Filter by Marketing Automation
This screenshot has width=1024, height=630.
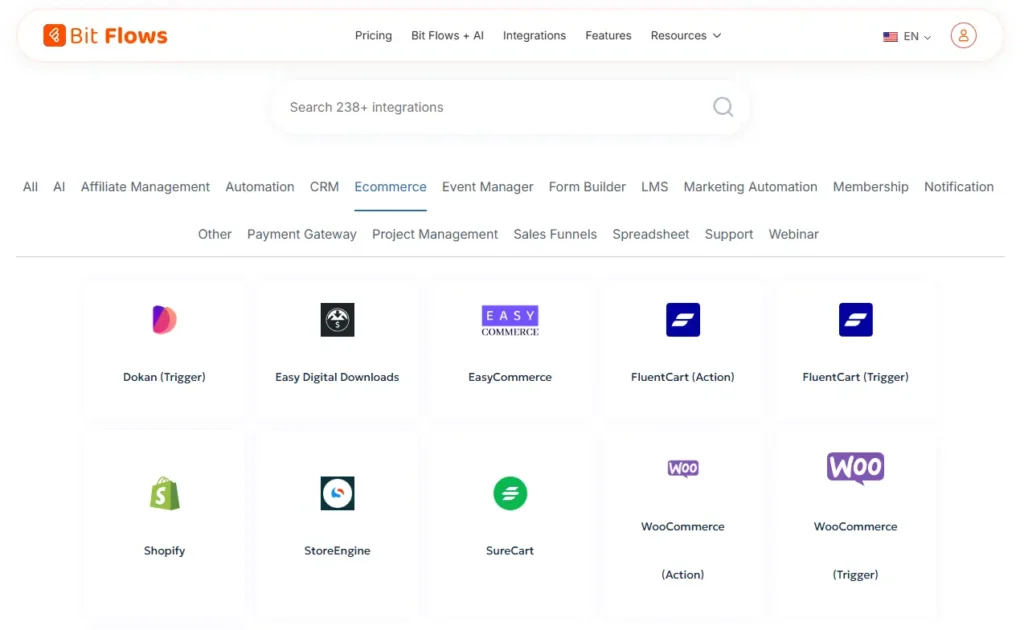click(750, 187)
